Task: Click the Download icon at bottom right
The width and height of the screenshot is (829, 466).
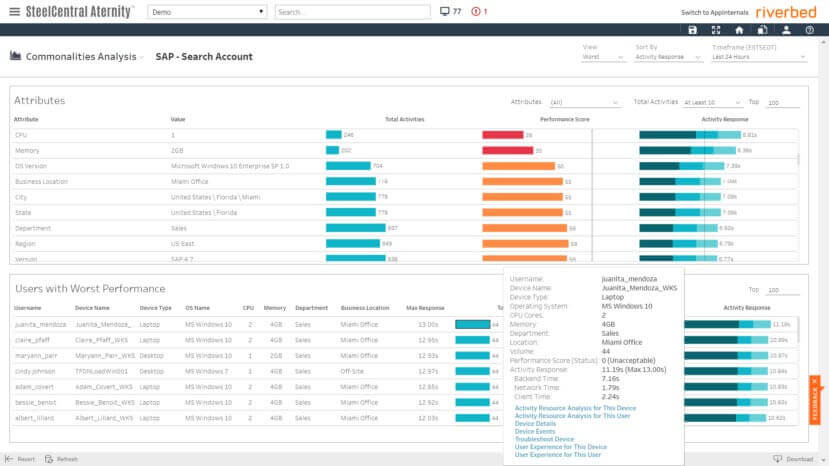Action: 777,459
